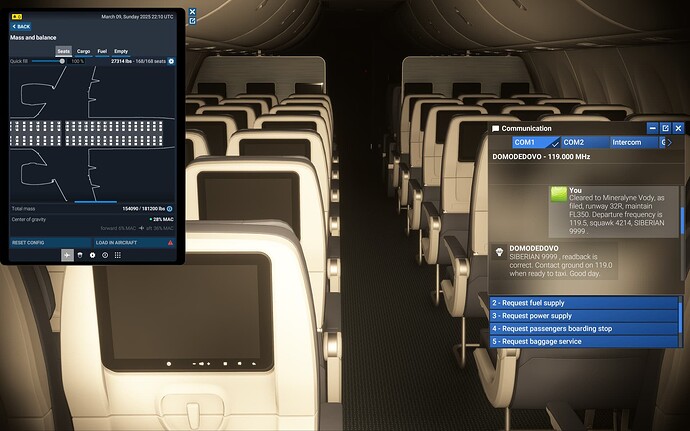Minimize the Communication panel
The width and height of the screenshot is (690, 431).
[651, 128]
